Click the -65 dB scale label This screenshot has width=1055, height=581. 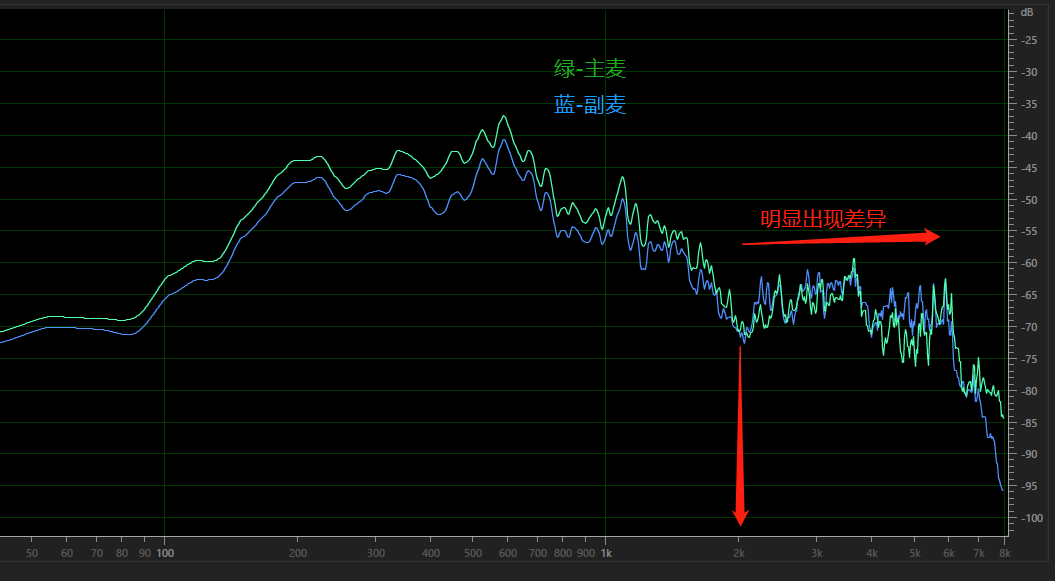point(1029,295)
